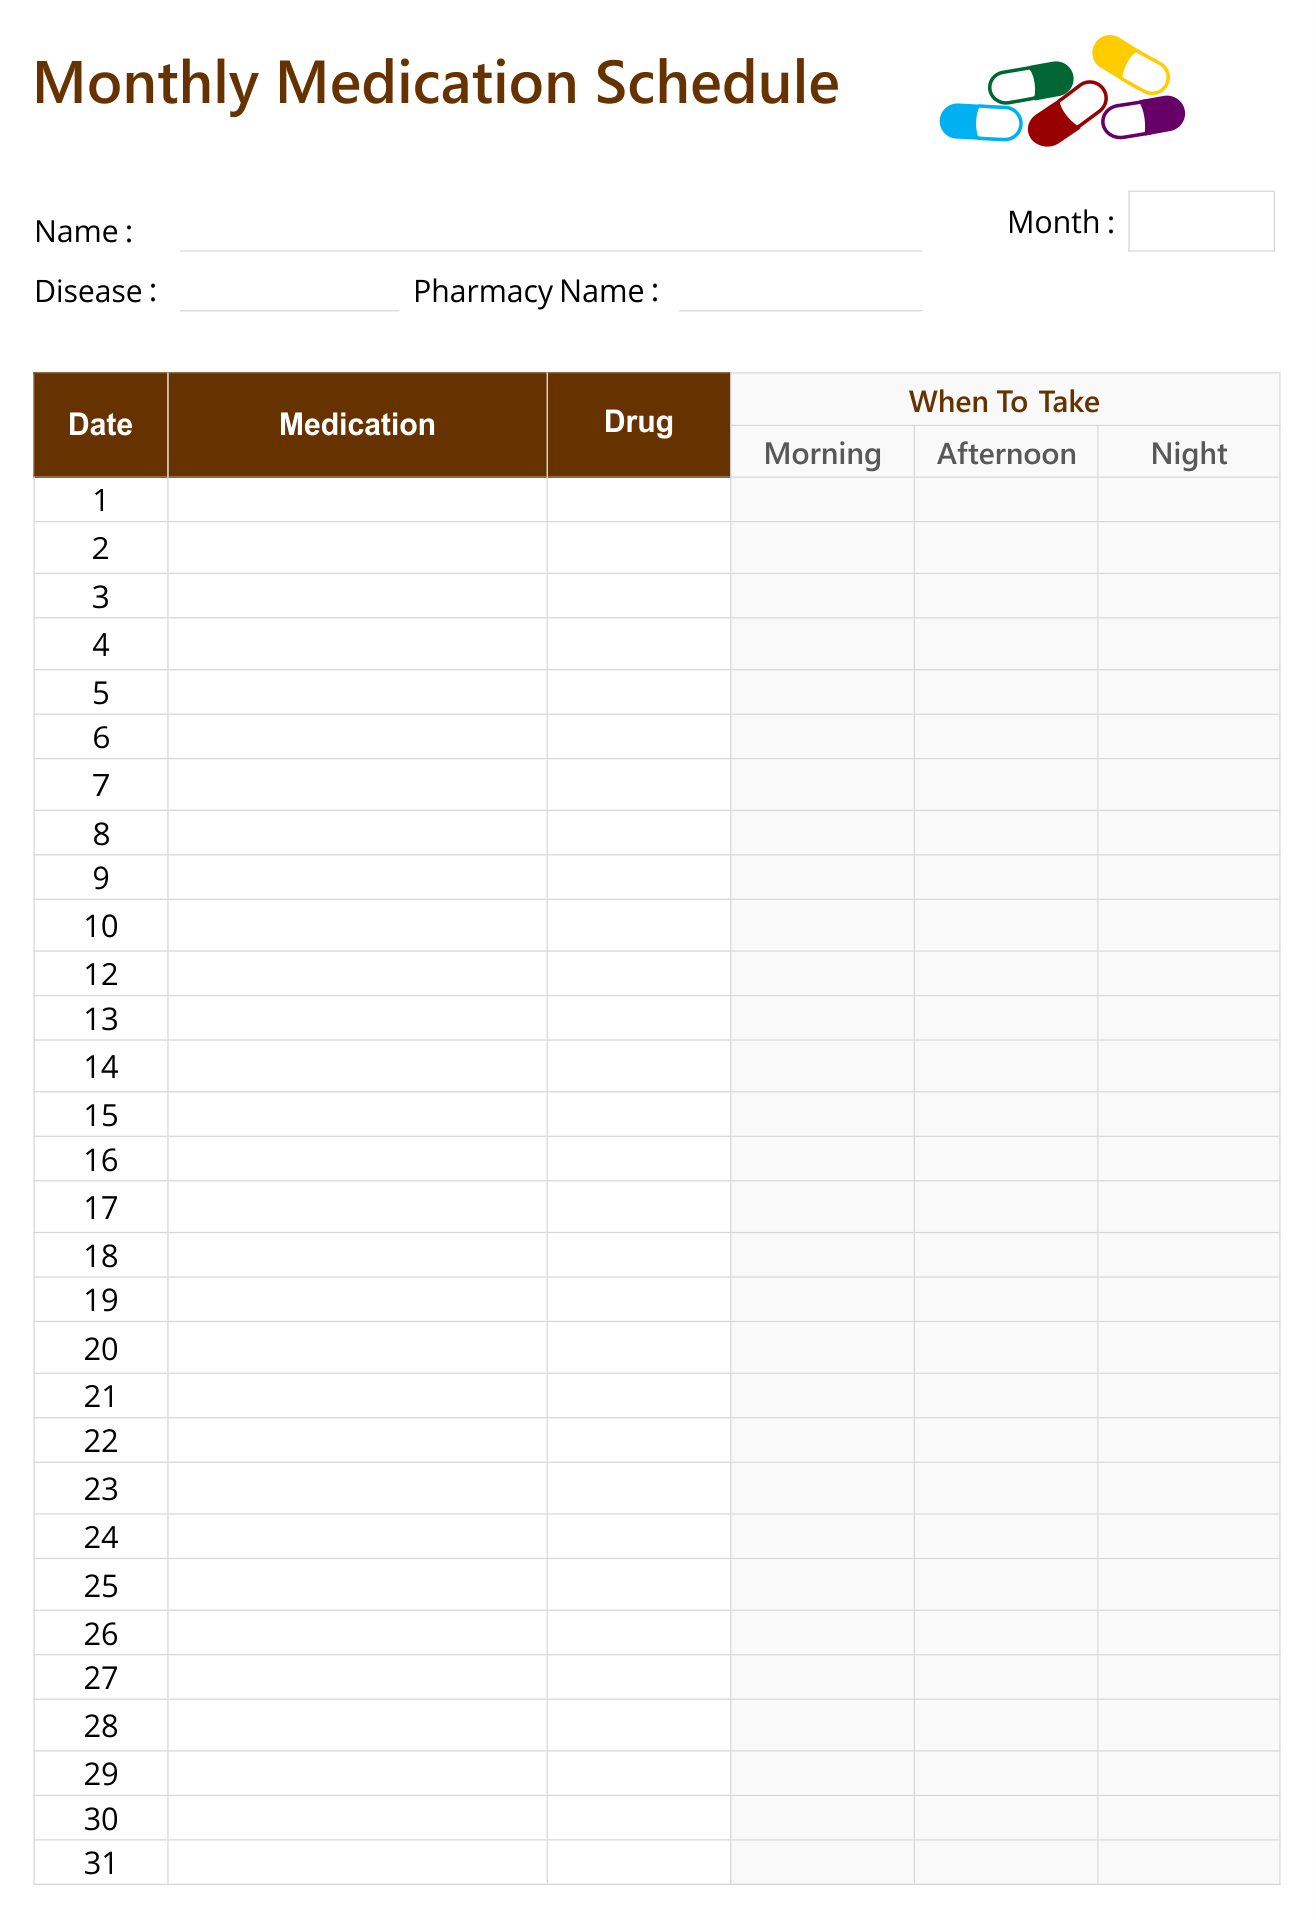This screenshot has height=1920, width=1314.
Task: Click the When To Take header
Action: coord(1005,400)
